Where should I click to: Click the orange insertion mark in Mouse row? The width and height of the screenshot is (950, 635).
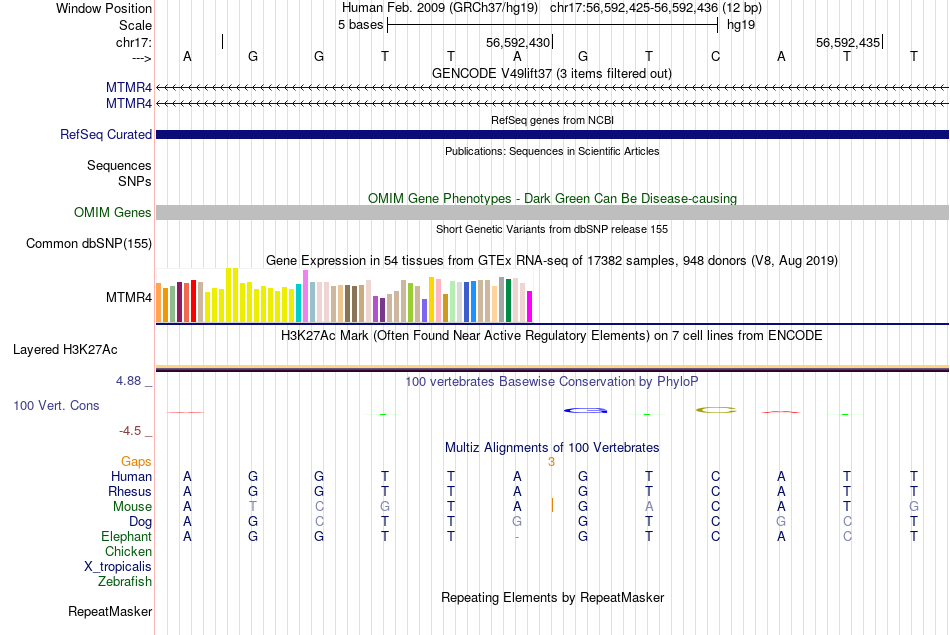pyautogui.click(x=552, y=505)
